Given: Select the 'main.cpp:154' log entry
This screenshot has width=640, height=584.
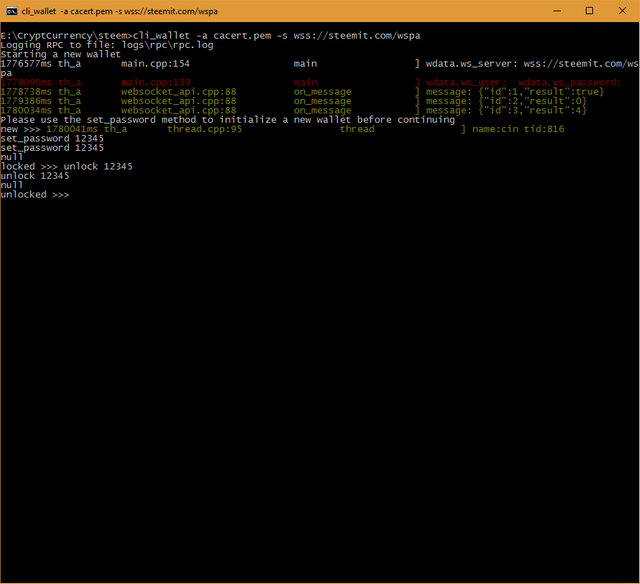Looking at the screenshot, I should point(155,64).
